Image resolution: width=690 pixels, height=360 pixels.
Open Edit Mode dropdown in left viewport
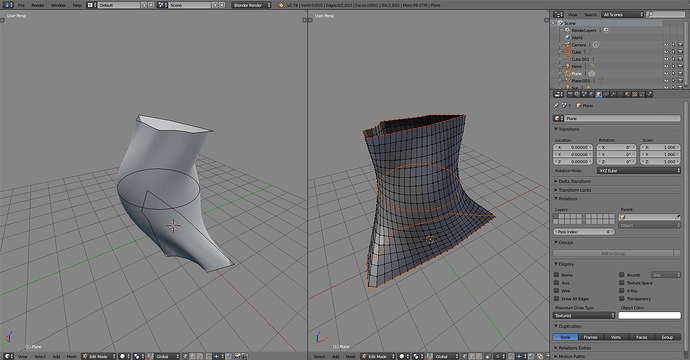(99, 356)
